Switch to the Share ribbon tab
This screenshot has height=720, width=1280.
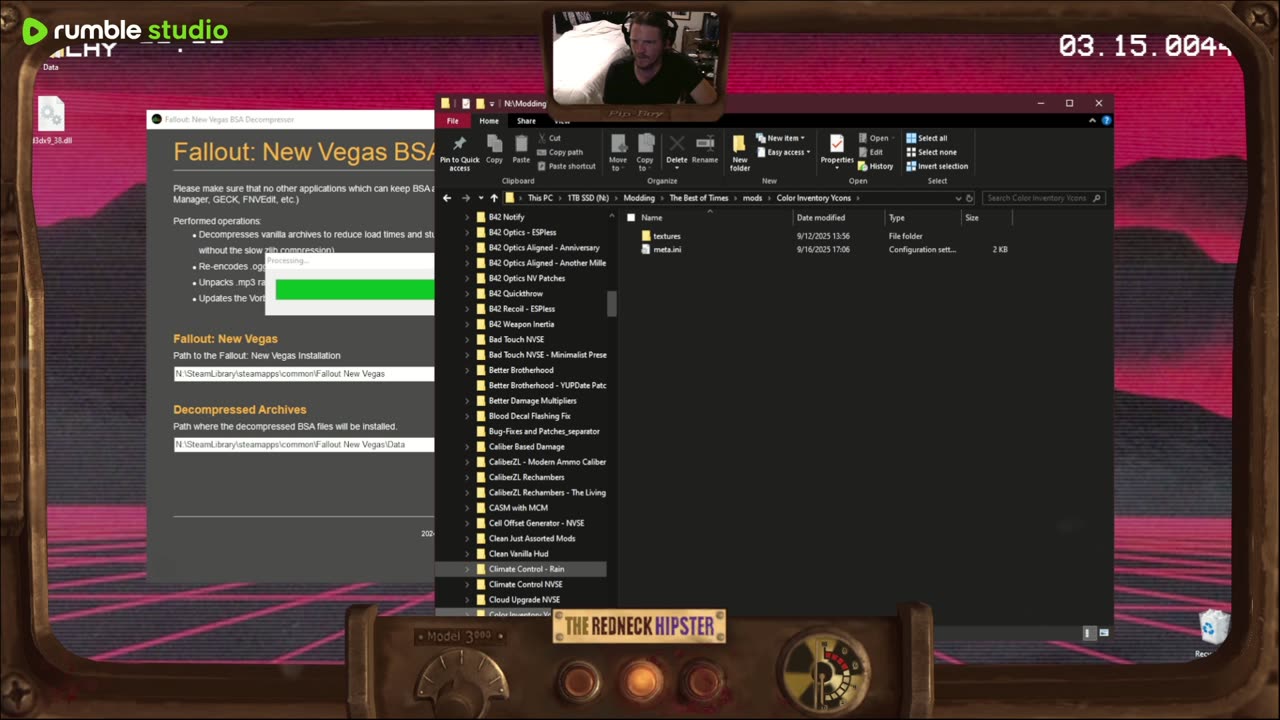click(526, 120)
